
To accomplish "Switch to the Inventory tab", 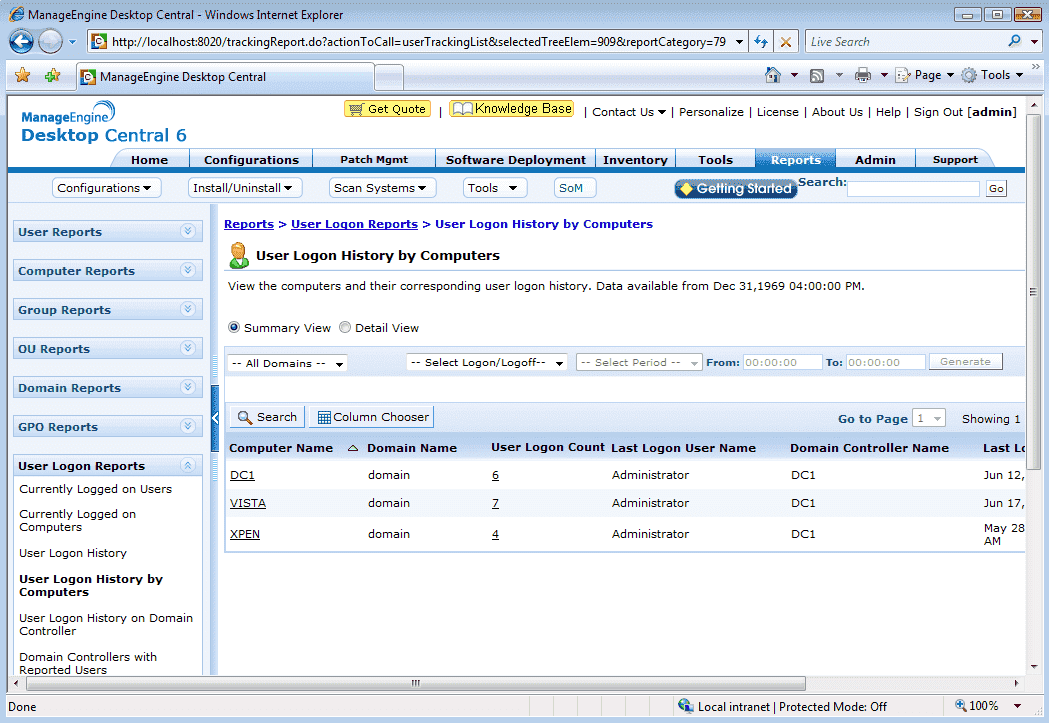I will (635, 159).
